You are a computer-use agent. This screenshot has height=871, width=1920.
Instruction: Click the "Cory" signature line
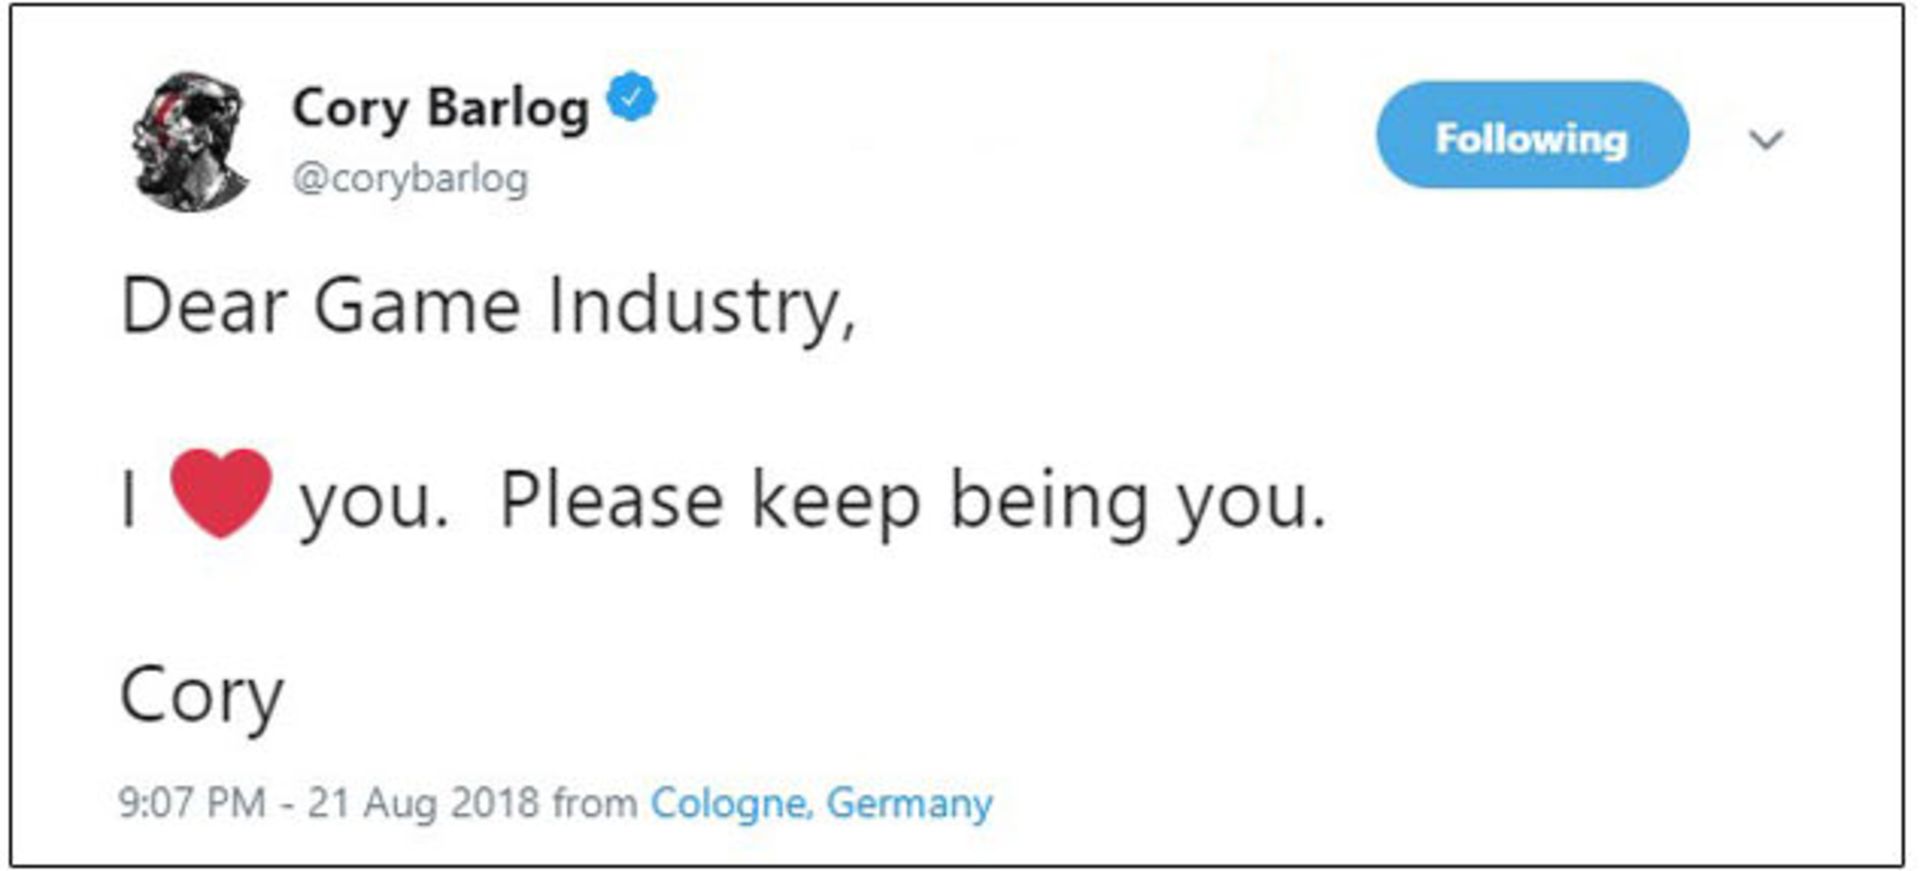pyautogui.click(x=202, y=696)
